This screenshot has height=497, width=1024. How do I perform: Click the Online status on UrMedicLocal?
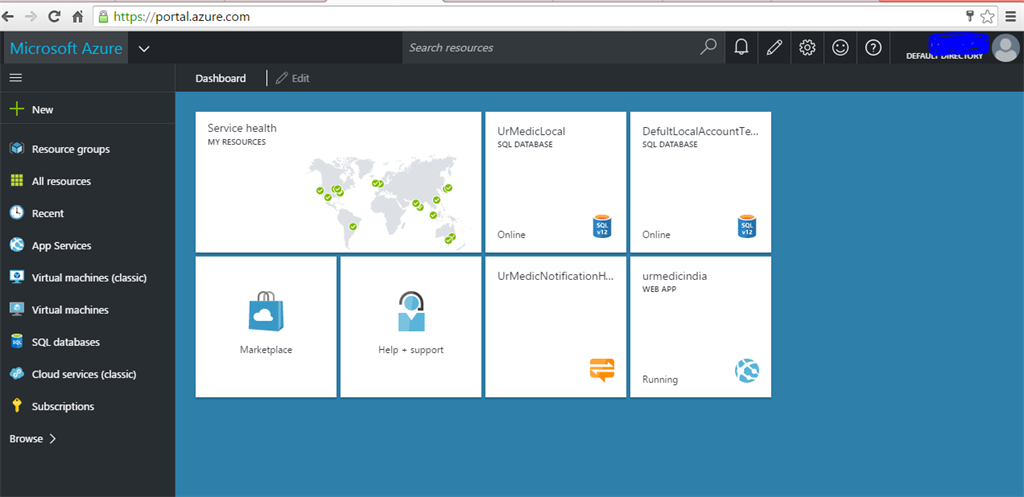[x=511, y=234]
